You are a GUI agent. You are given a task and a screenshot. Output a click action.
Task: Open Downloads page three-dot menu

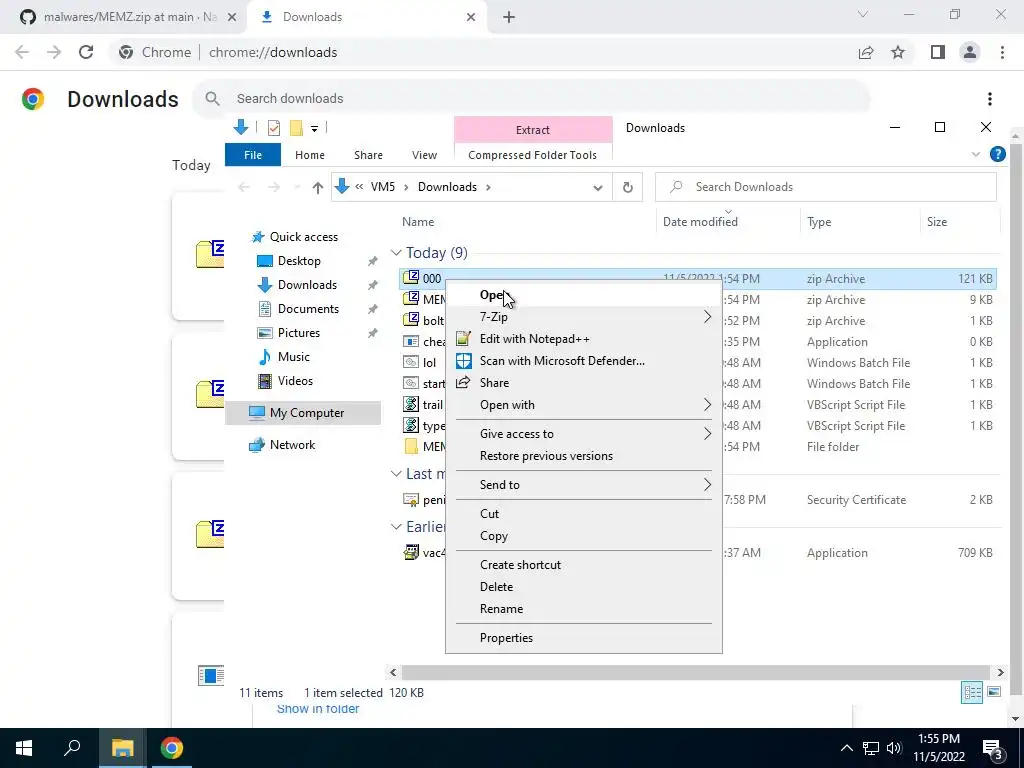[x=990, y=99]
